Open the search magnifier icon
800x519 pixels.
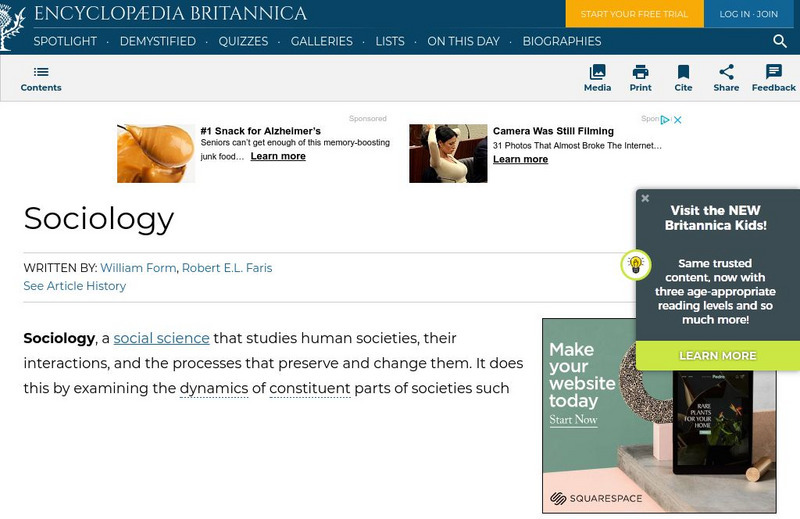pos(780,41)
